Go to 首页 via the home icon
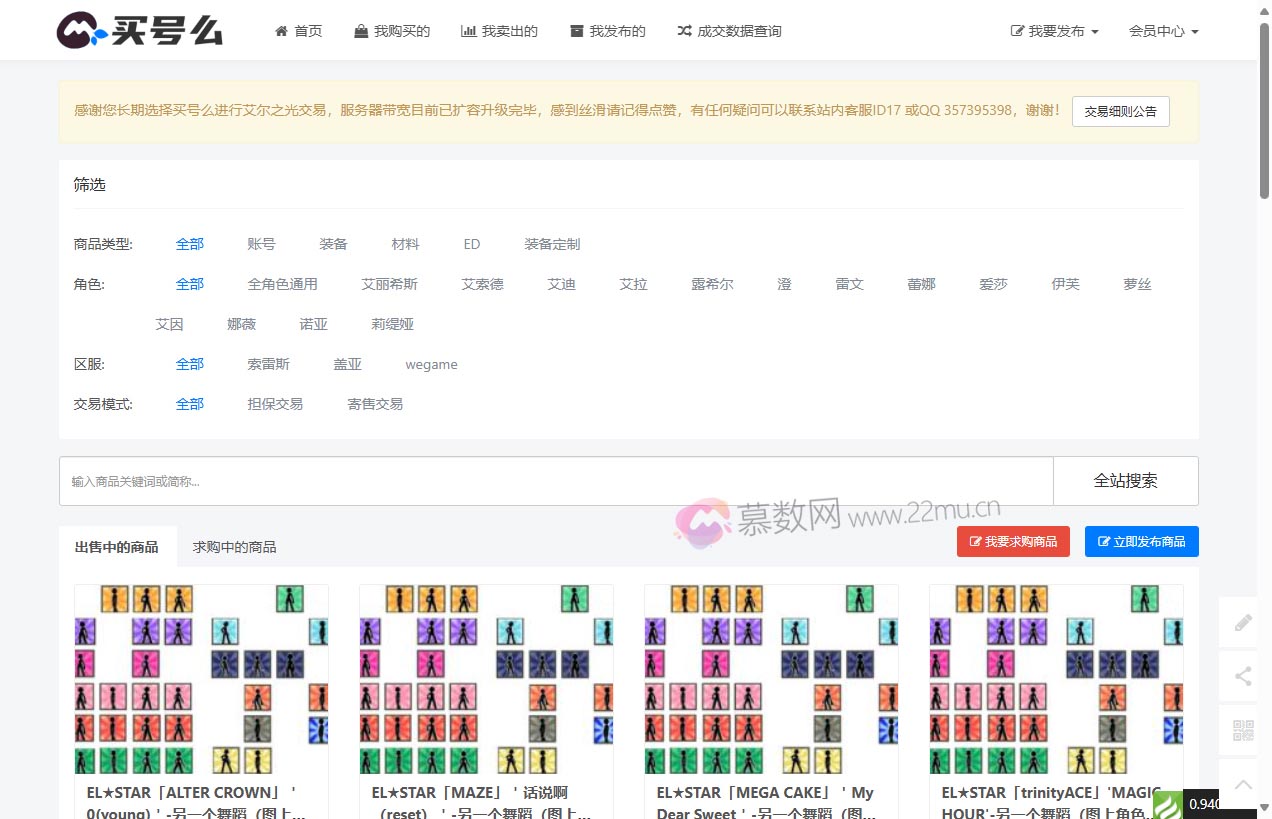This screenshot has width=1272, height=819. [298, 31]
